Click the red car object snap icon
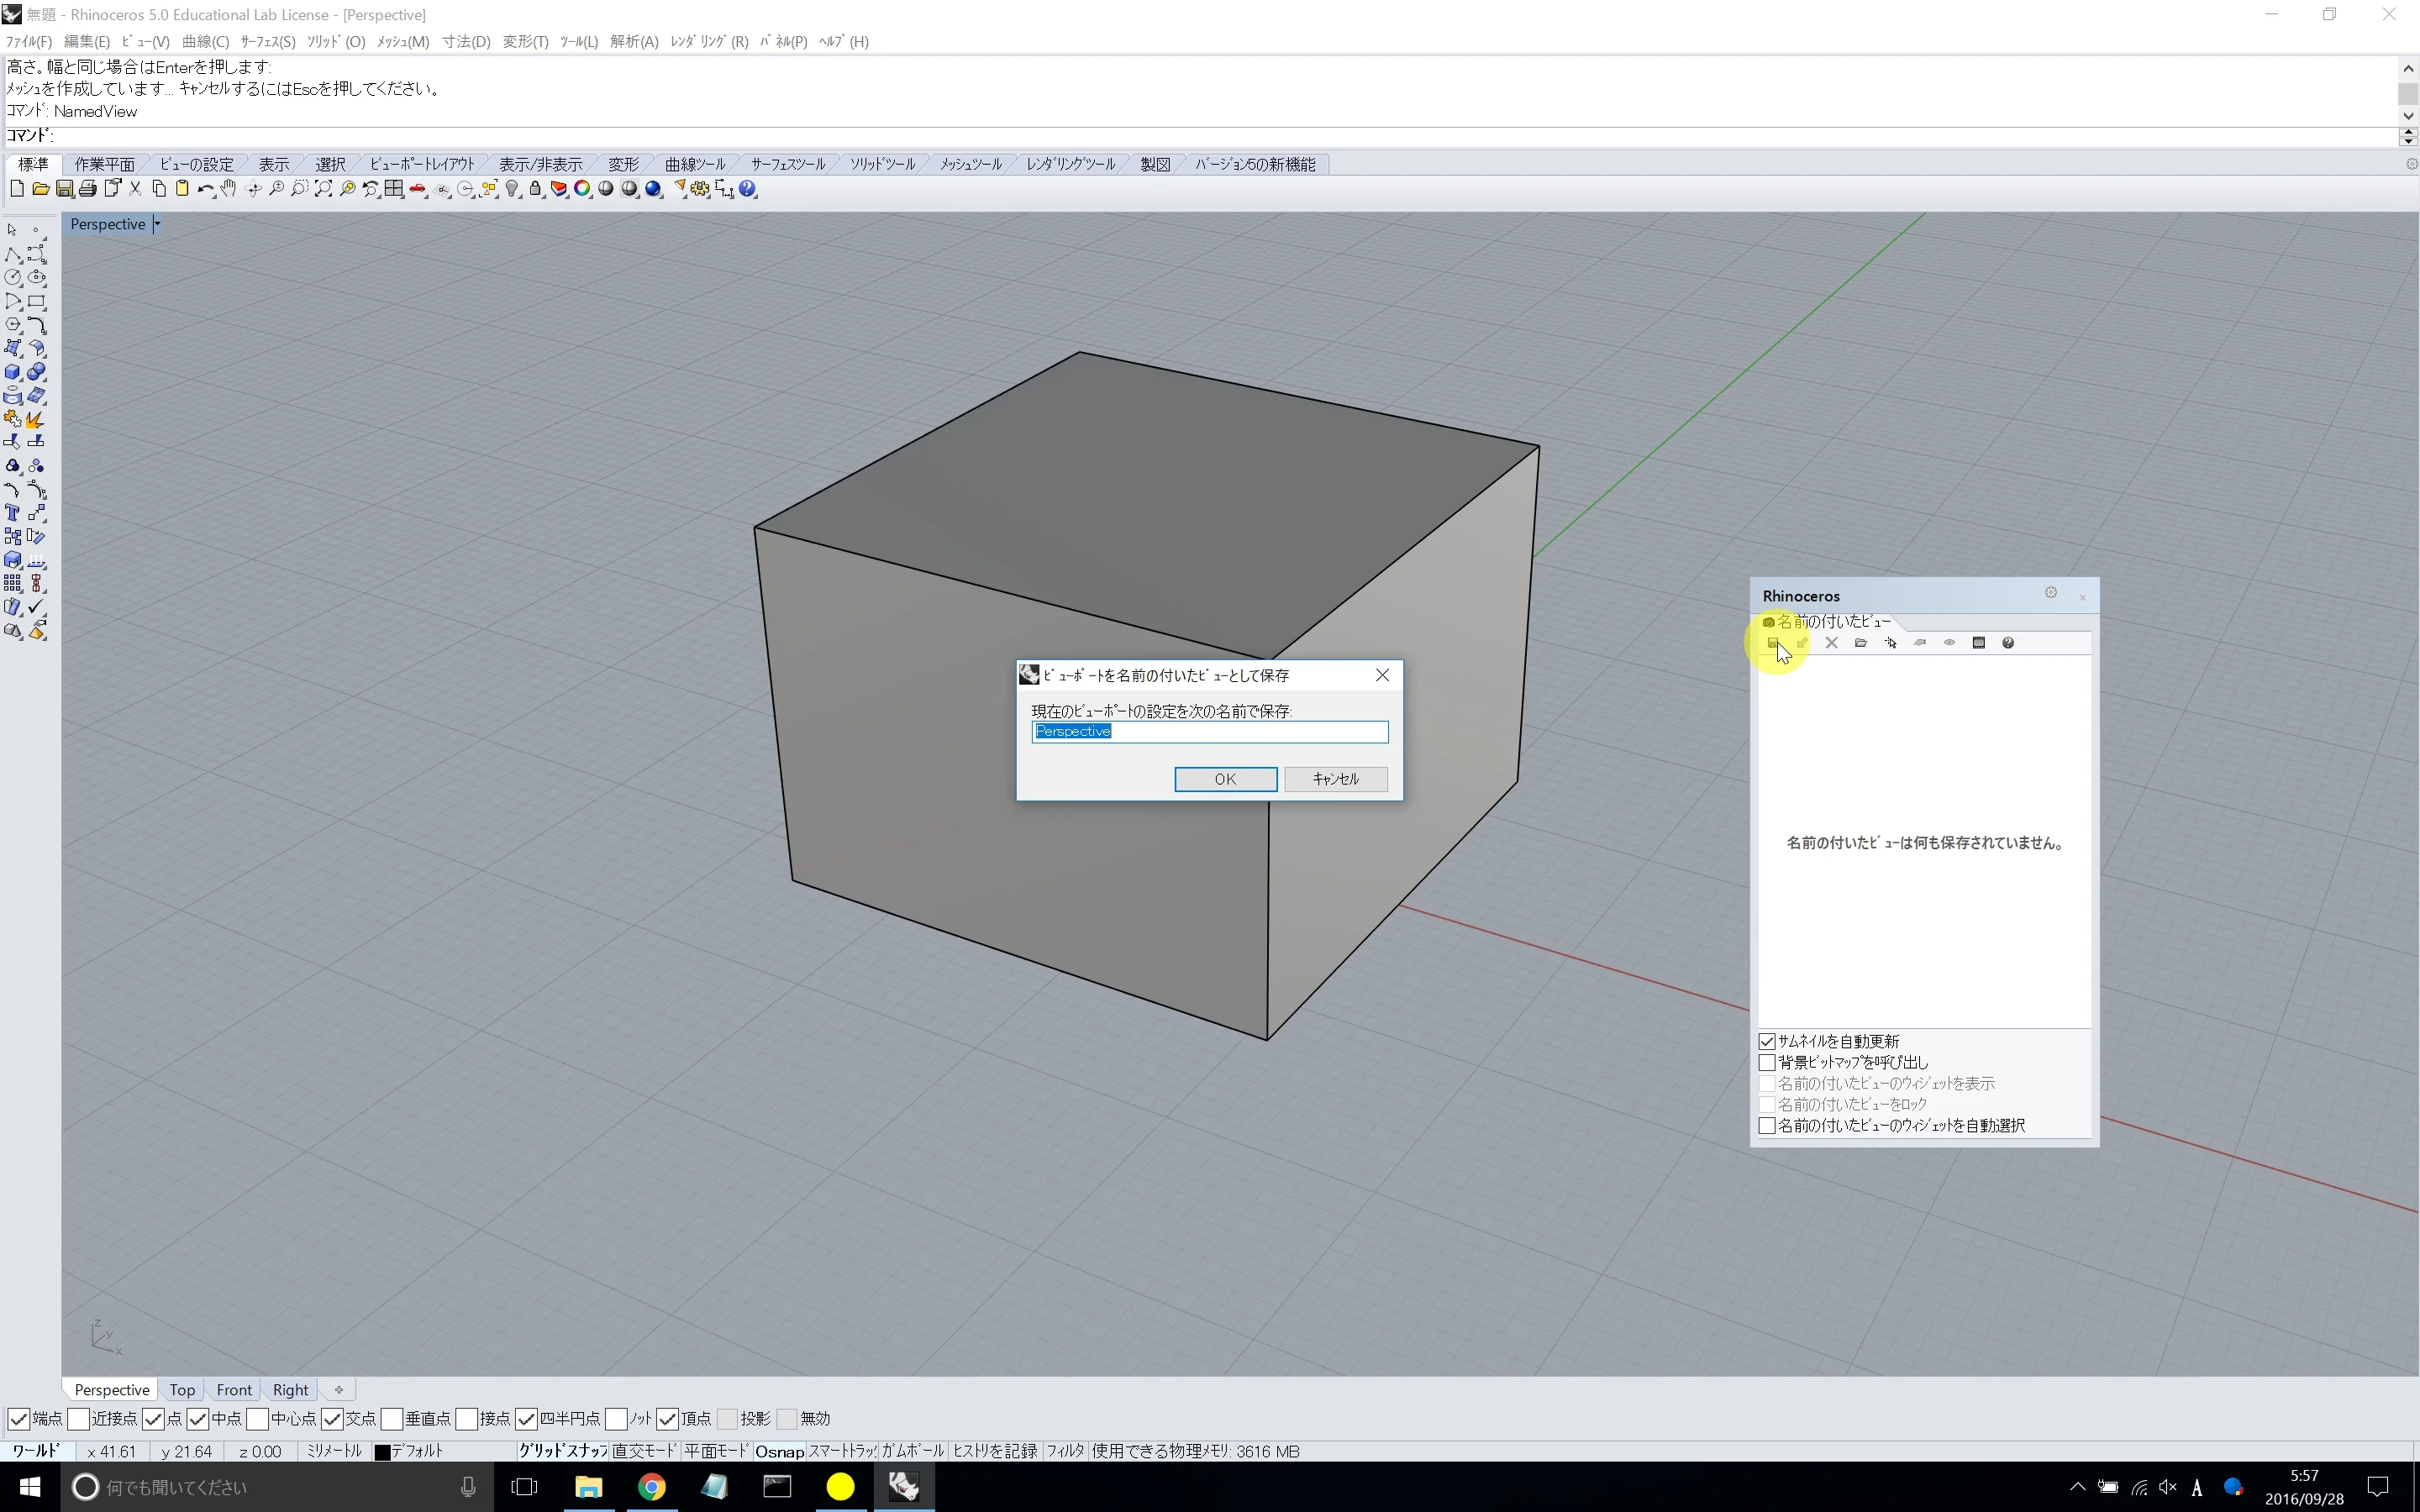Image resolution: width=2420 pixels, height=1512 pixels. (x=418, y=189)
